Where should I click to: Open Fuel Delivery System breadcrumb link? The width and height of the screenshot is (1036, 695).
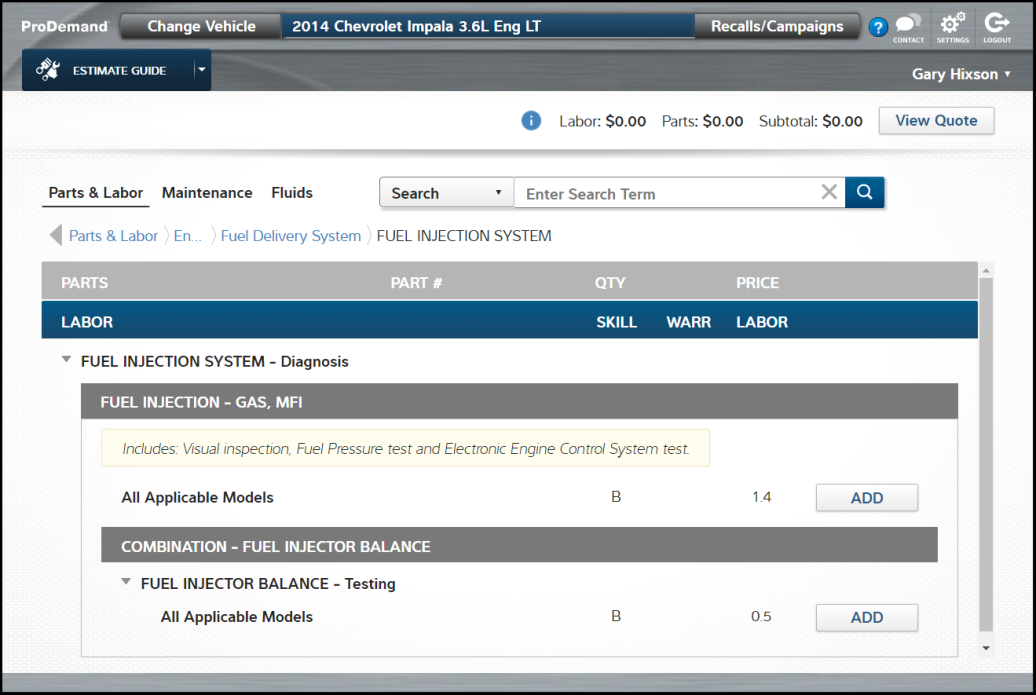tap(290, 236)
